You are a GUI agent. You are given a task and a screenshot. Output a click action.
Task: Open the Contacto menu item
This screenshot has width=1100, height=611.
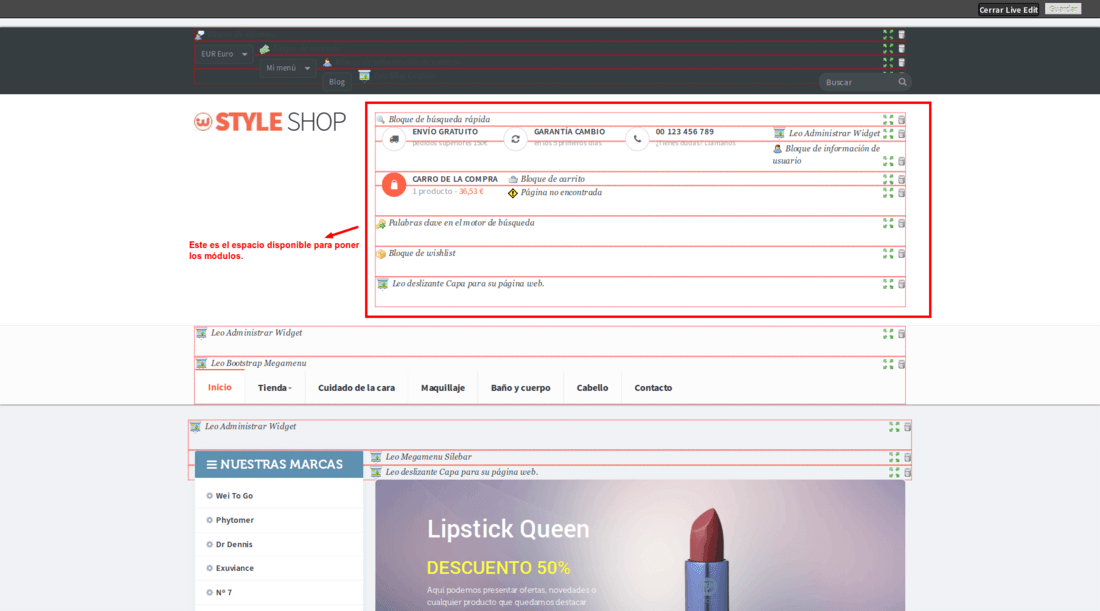tap(653, 388)
